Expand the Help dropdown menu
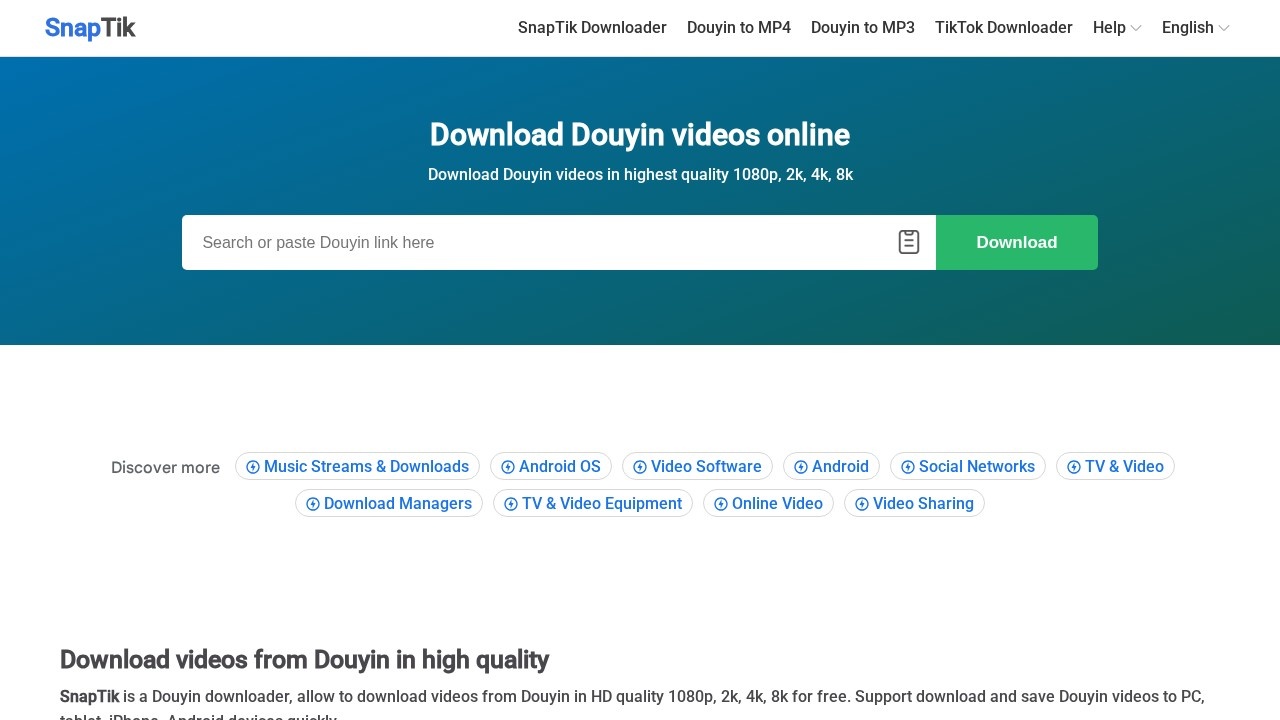Screen dimensions: 1280x720 [x=1116, y=28]
